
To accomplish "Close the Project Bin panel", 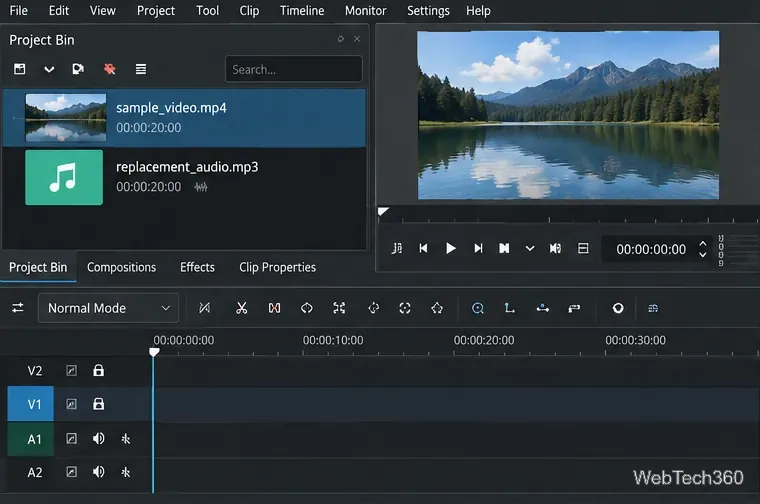I will click(357, 39).
